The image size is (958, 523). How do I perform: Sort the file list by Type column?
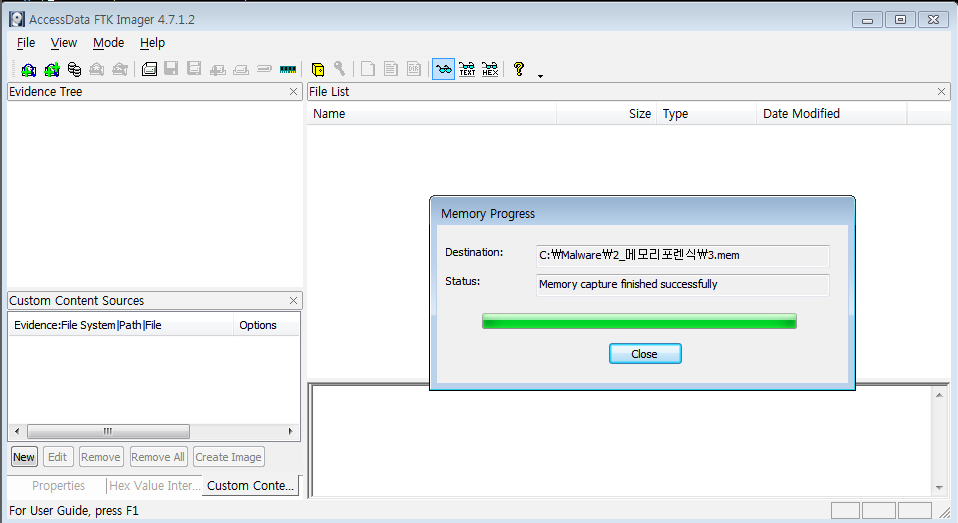click(707, 114)
